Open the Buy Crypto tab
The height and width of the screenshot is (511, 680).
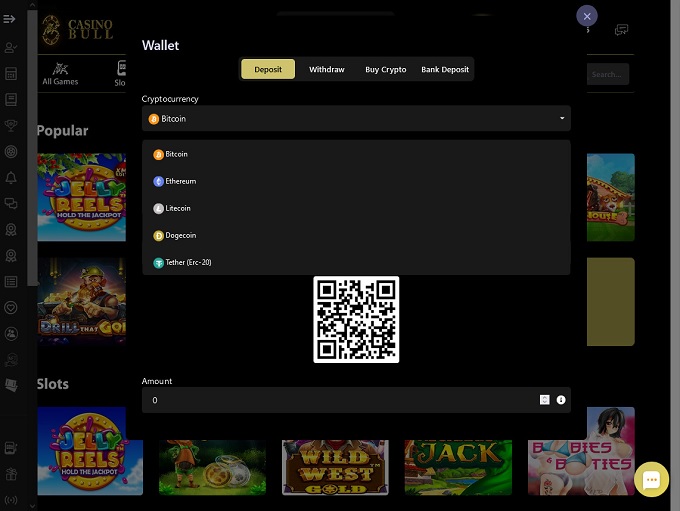coord(385,70)
